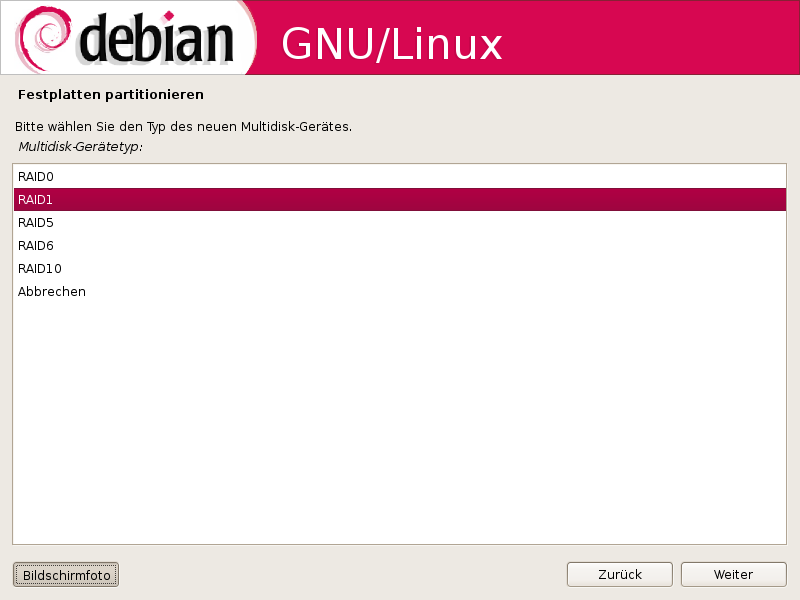800x600 pixels.
Task: Select Abbrechen in the list
Action: [x=399, y=291]
